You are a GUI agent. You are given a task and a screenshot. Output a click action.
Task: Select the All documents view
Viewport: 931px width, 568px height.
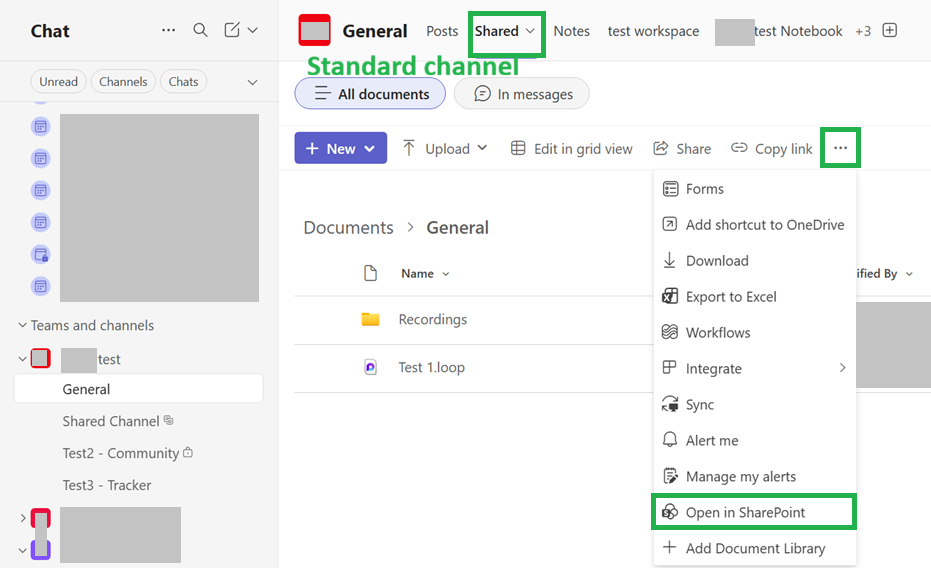point(370,94)
